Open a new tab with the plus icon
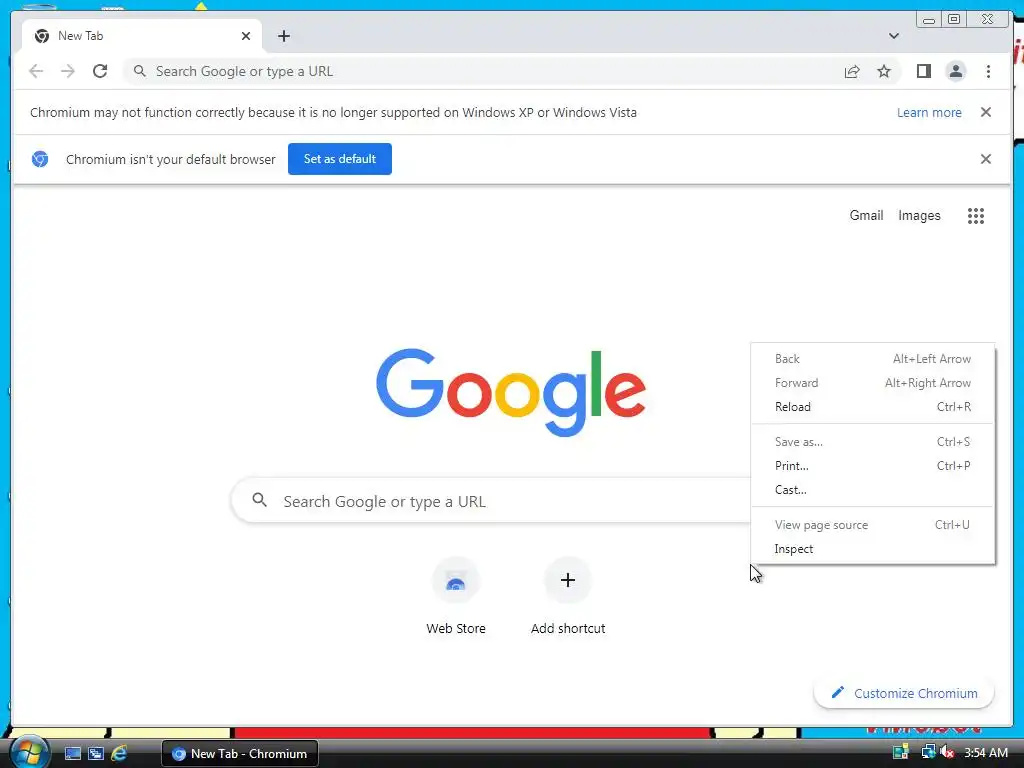 (x=283, y=36)
